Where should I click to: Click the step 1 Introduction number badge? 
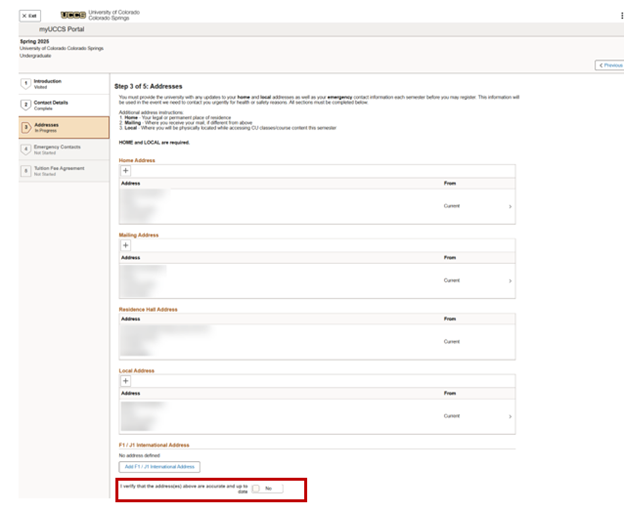pos(26,83)
